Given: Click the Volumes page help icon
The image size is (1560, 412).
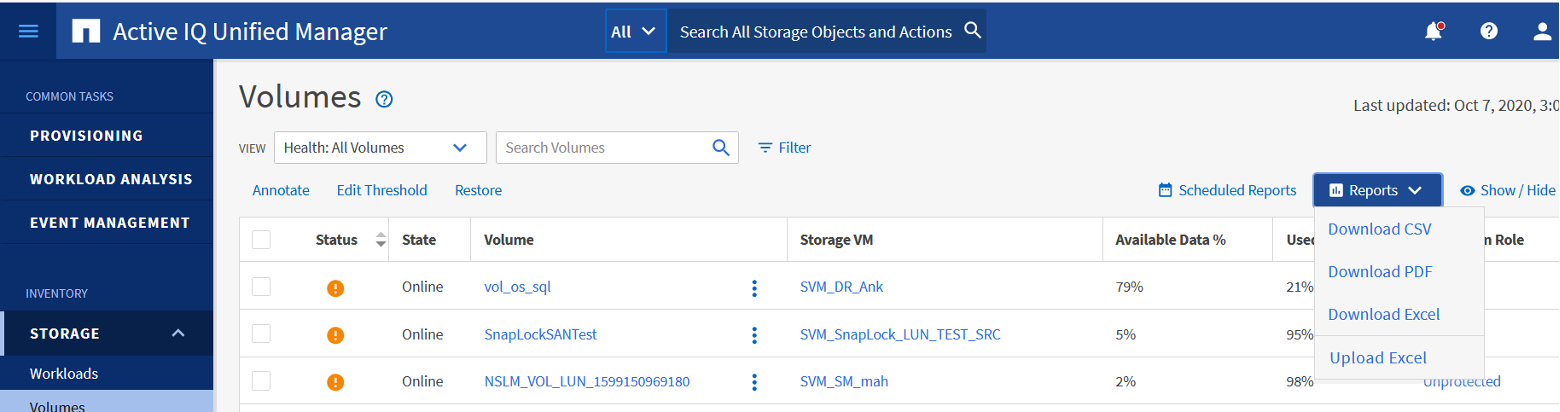Looking at the screenshot, I should (384, 99).
